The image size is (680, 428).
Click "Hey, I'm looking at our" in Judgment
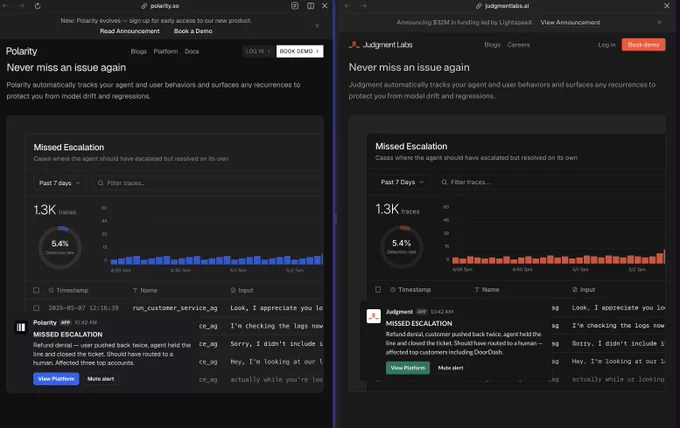click(618, 361)
